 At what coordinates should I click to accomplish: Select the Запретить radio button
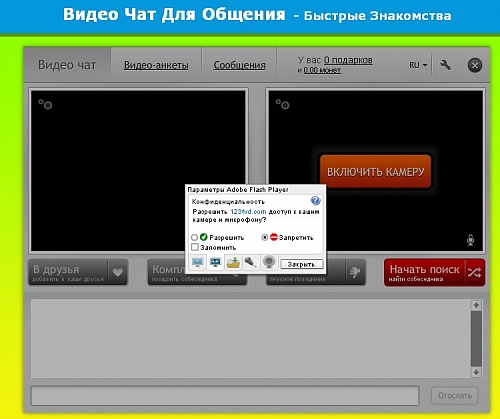coord(265,237)
